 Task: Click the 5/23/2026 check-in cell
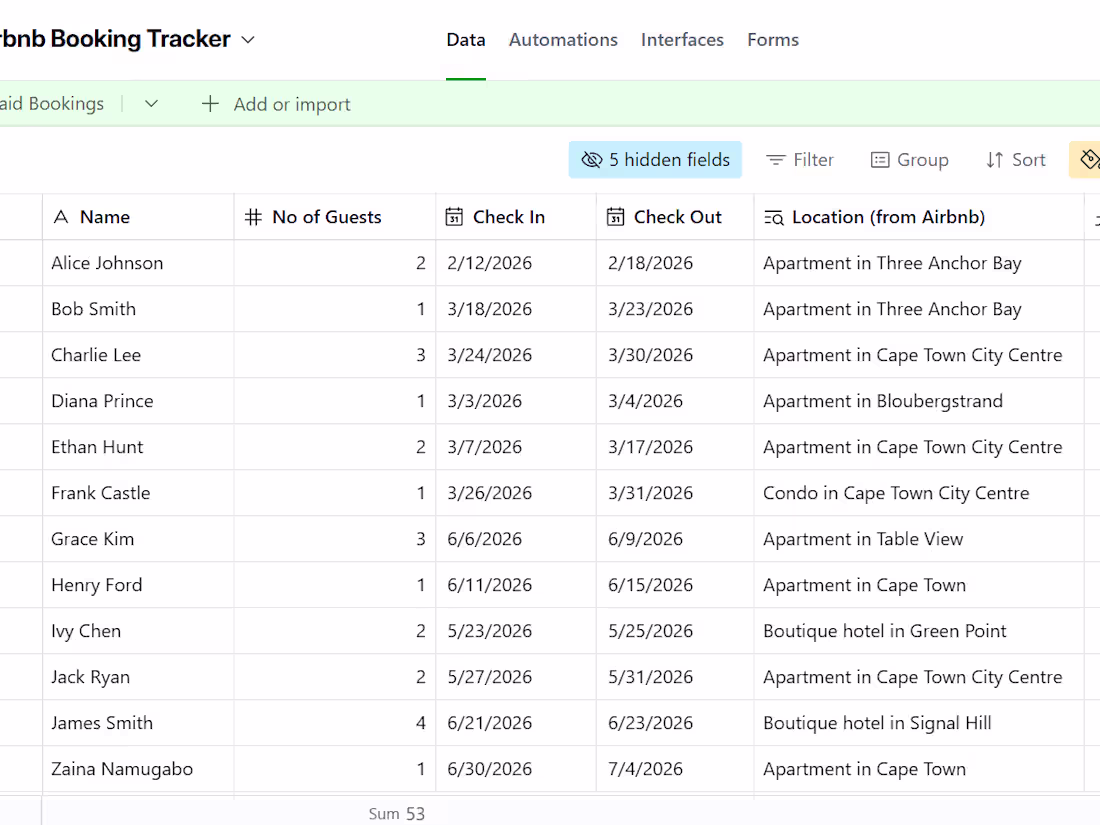pyautogui.click(x=516, y=631)
